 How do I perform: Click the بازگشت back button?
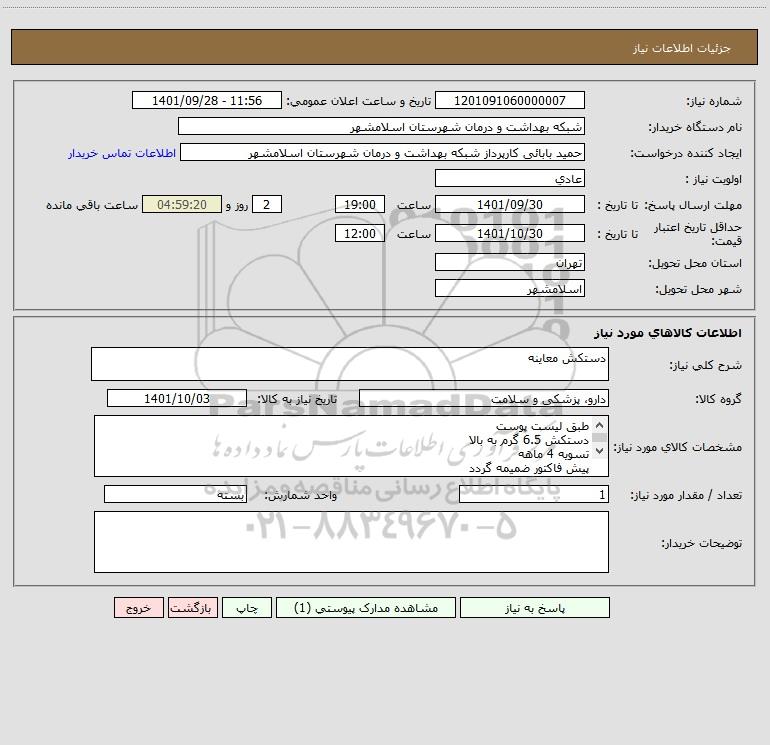pos(192,607)
